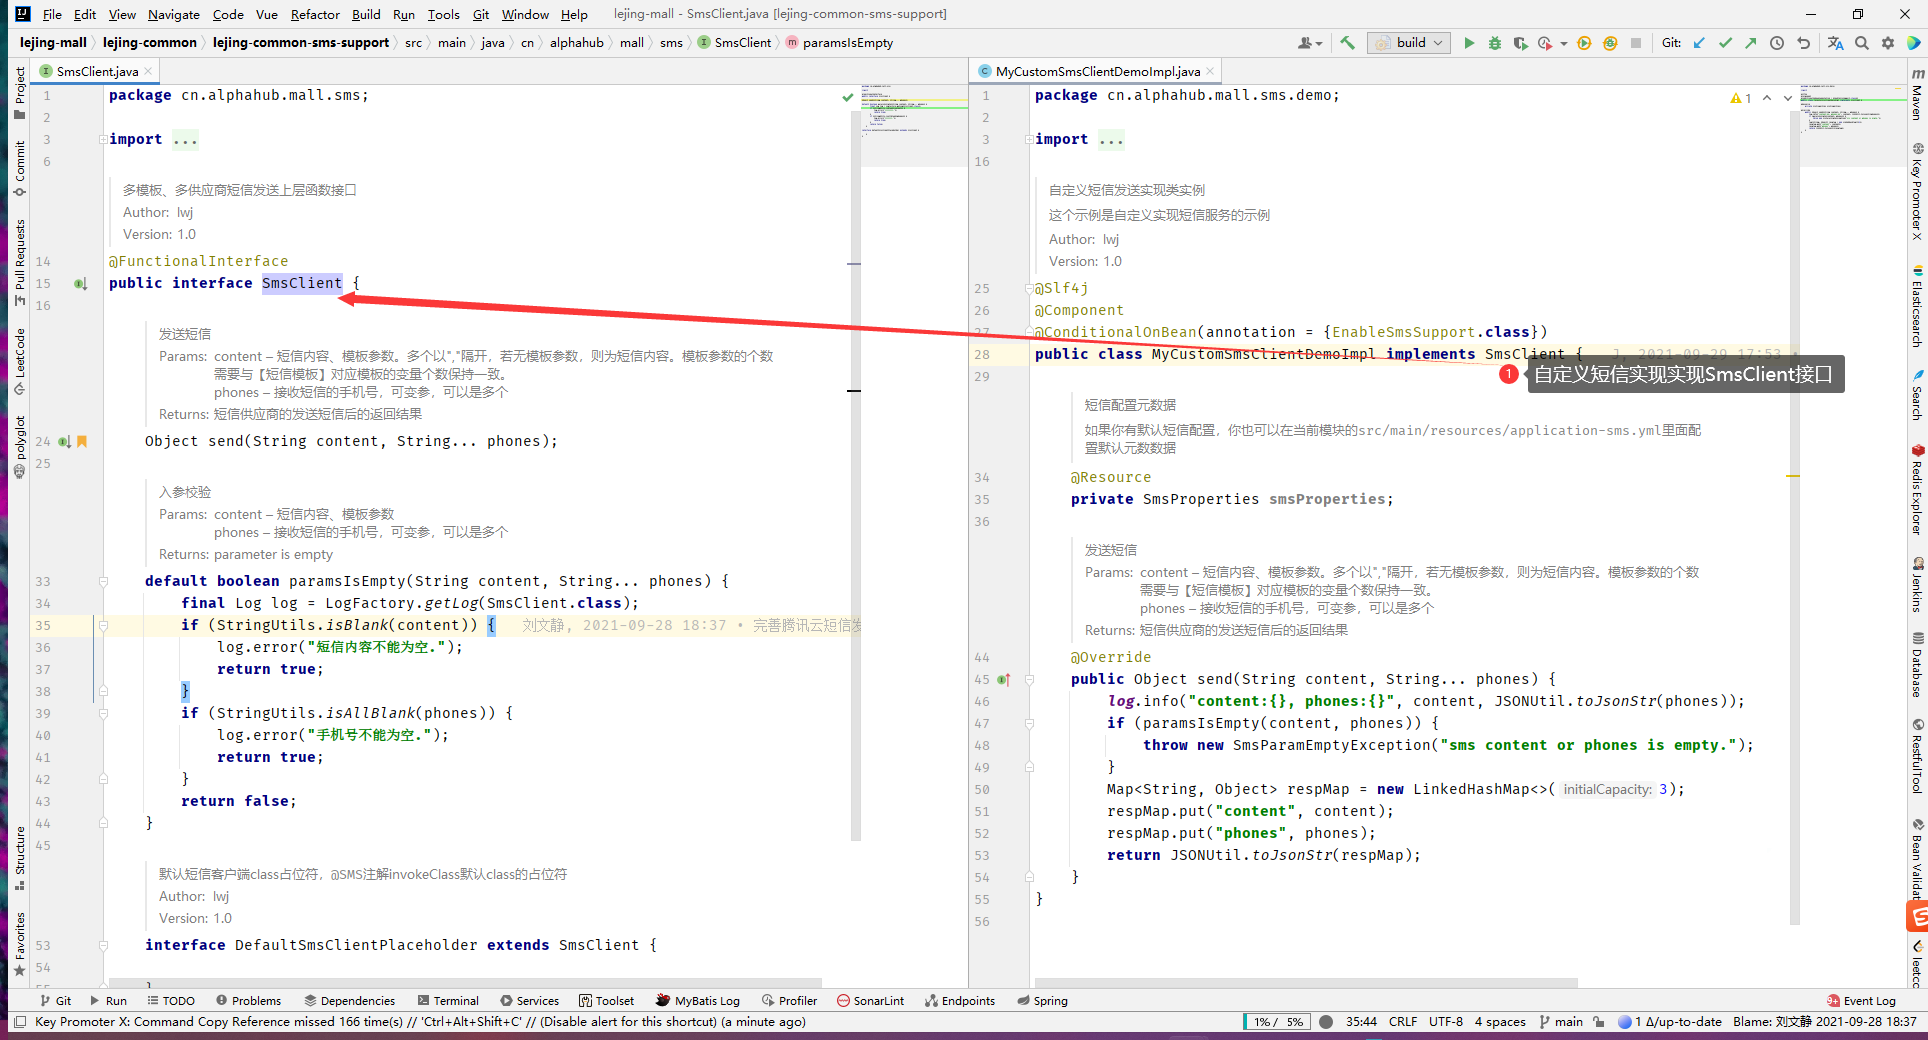Collapse the paramsIsEmpty method at line 33
Viewport: 1928px width, 1040px height.
tap(103, 581)
